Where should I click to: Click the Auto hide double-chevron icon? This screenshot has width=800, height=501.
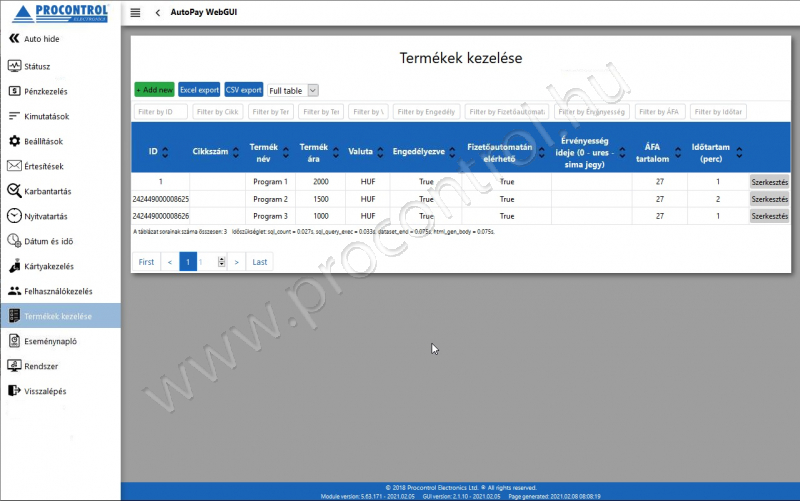tap(14, 38)
